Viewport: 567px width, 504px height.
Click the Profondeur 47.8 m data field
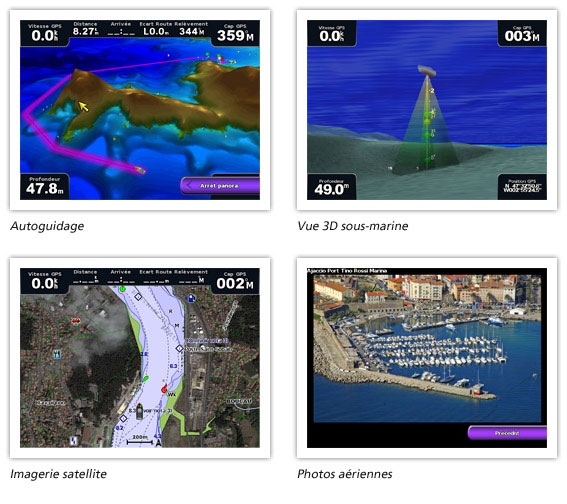pyautogui.click(x=44, y=187)
